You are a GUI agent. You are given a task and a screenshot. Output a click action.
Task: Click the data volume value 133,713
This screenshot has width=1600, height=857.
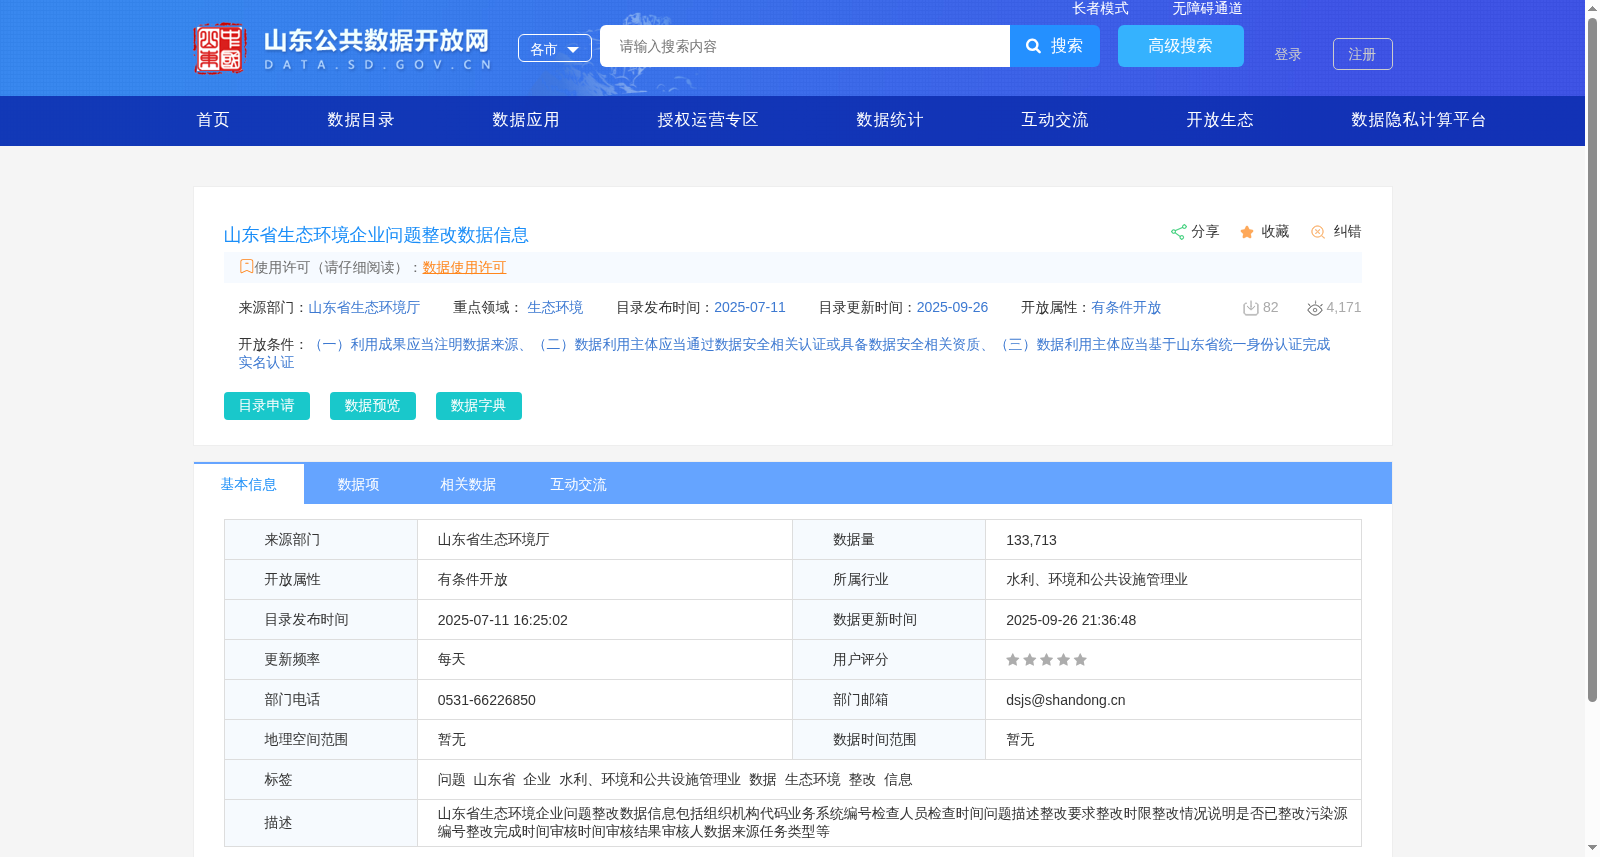tap(1031, 540)
